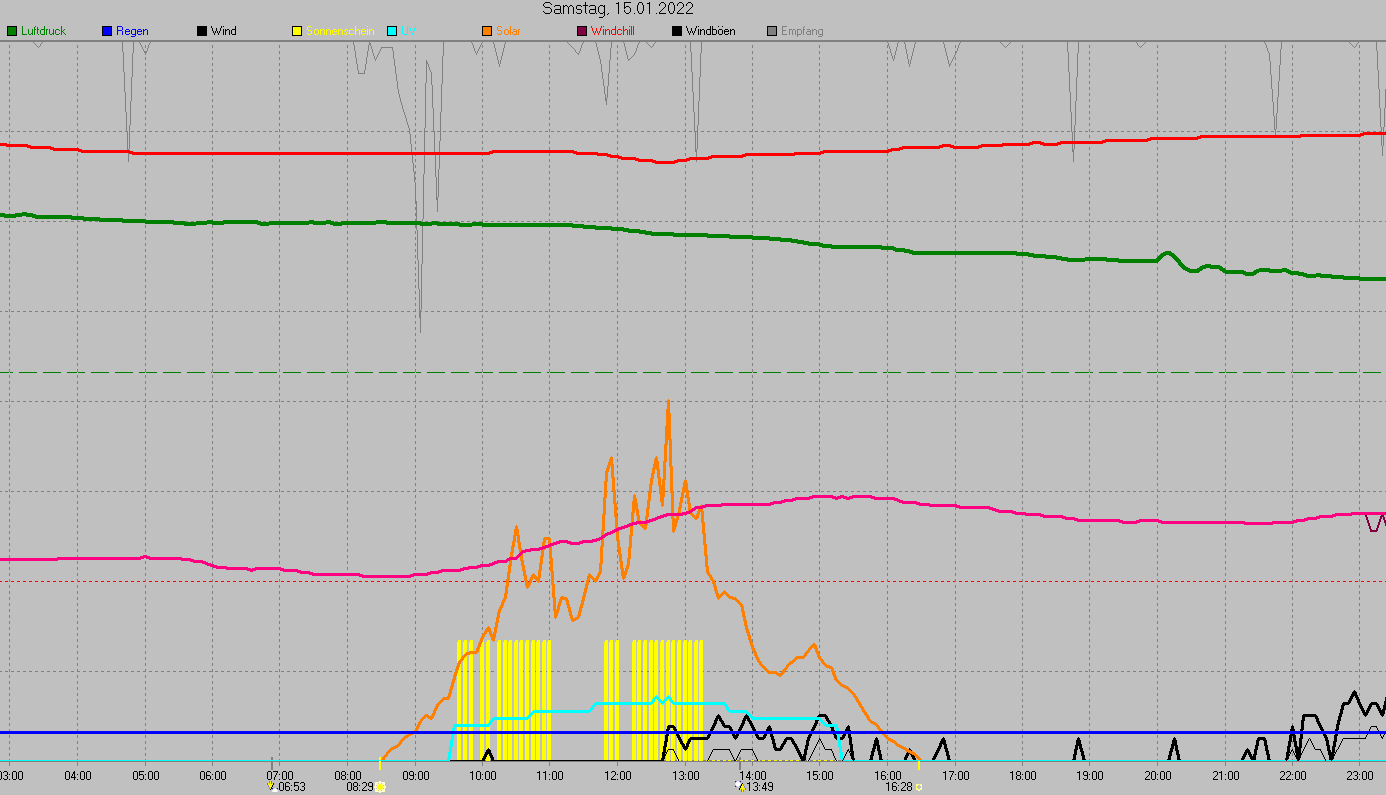Click the Sonnenschein legend text

[x=340, y=31]
